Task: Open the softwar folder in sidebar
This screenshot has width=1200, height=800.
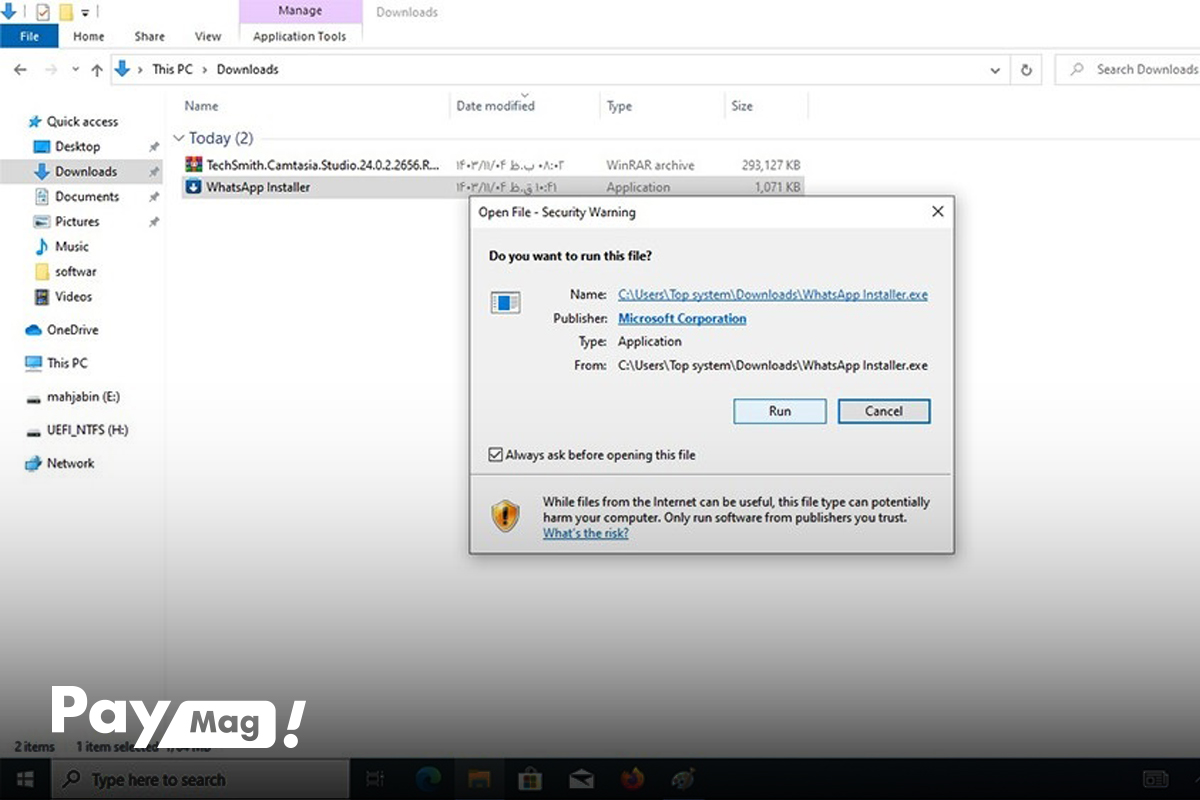Action: (x=76, y=271)
